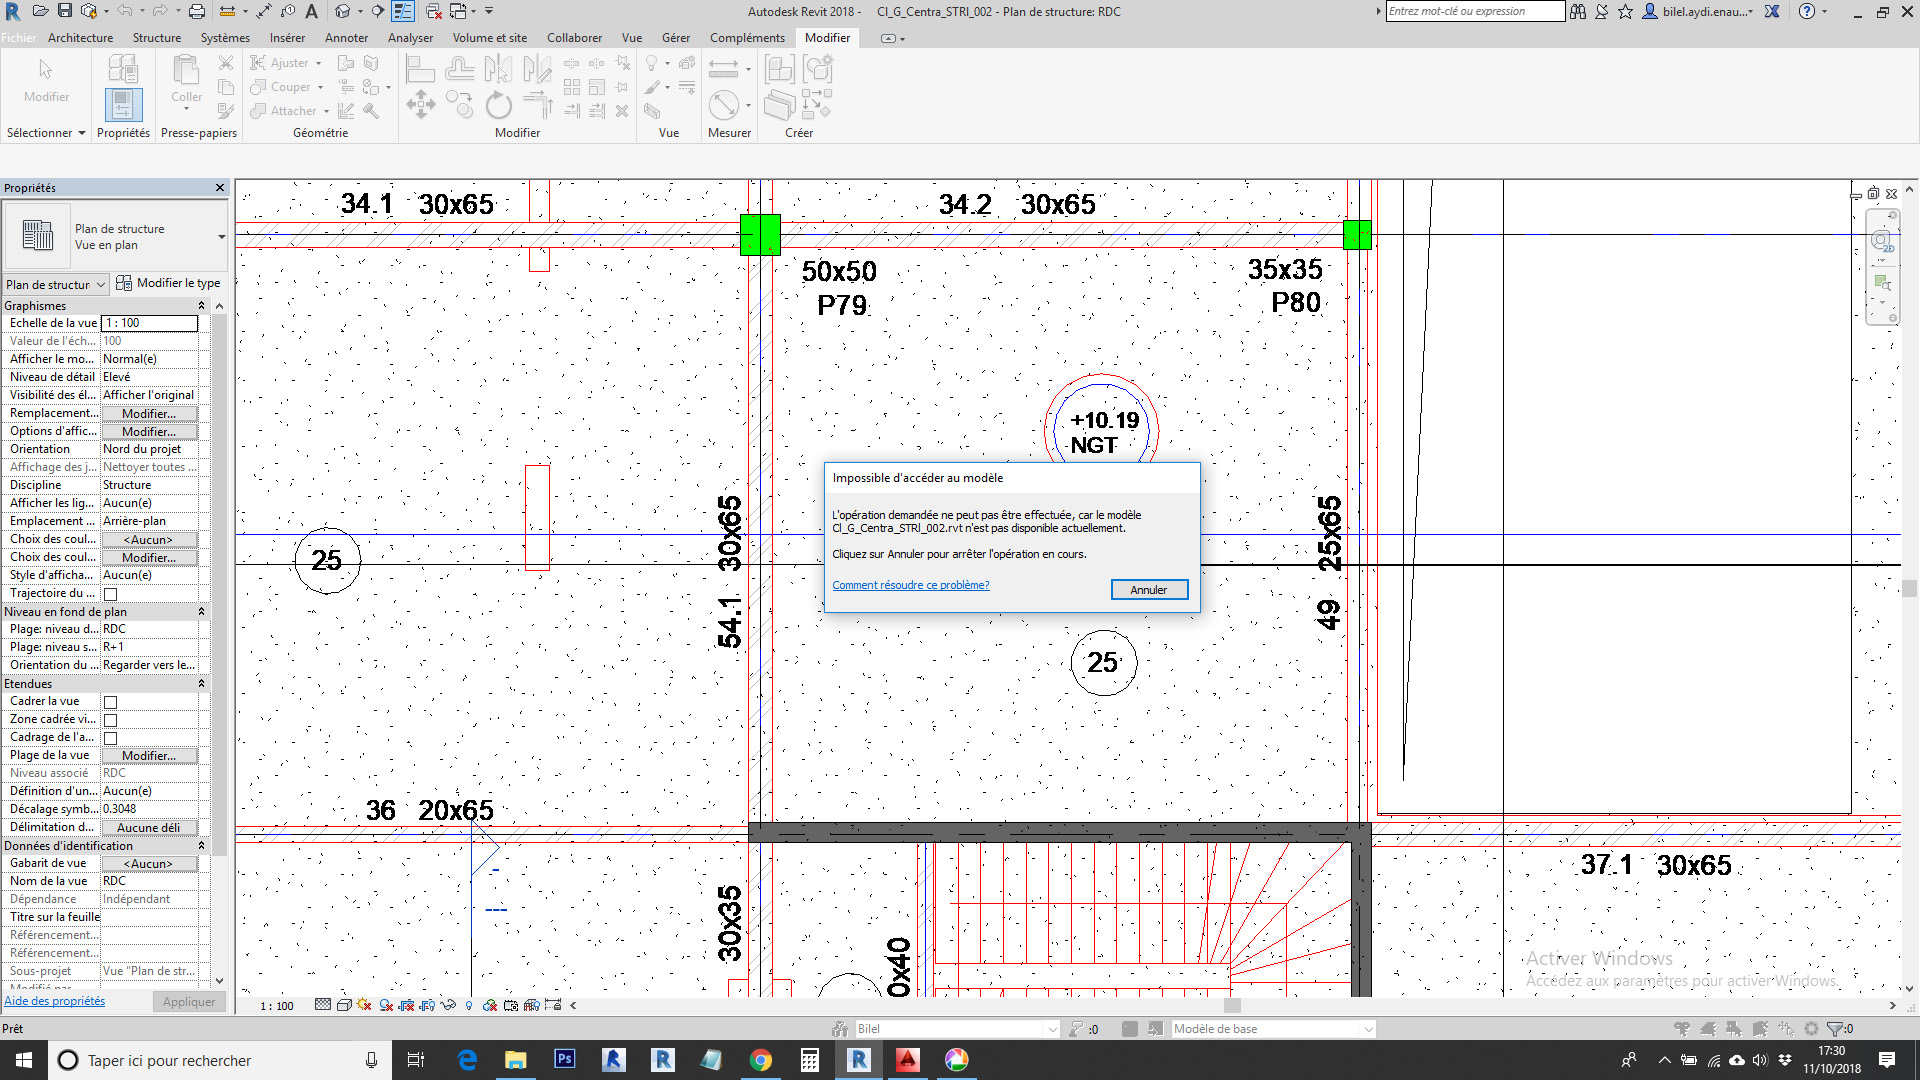The width and height of the screenshot is (1920, 1080).
Task: Open 'Comment résoudre ce problème?' help link
Action: (x=910, y=585)
